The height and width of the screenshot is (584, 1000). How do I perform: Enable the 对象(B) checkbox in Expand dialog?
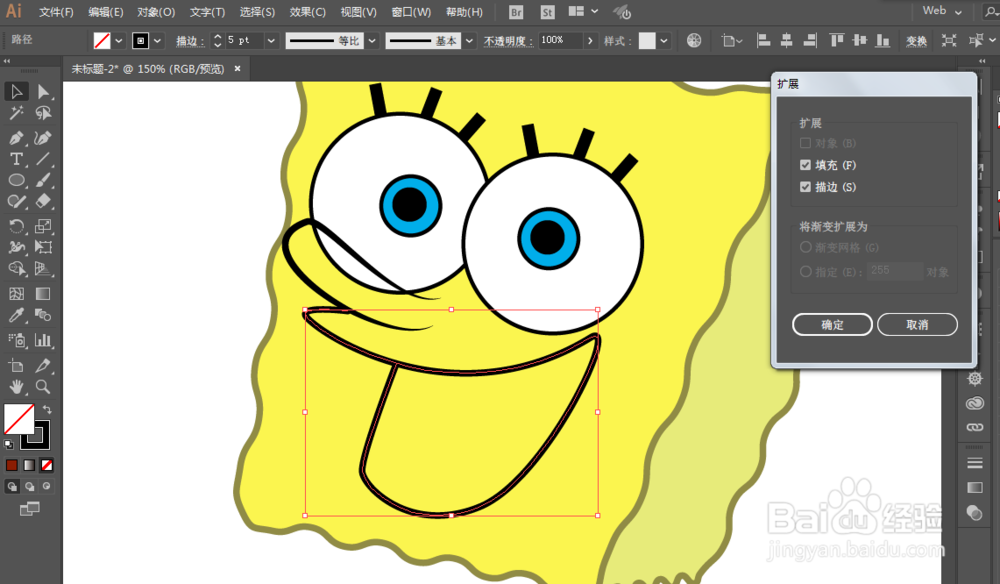click(x=805, y=143)
